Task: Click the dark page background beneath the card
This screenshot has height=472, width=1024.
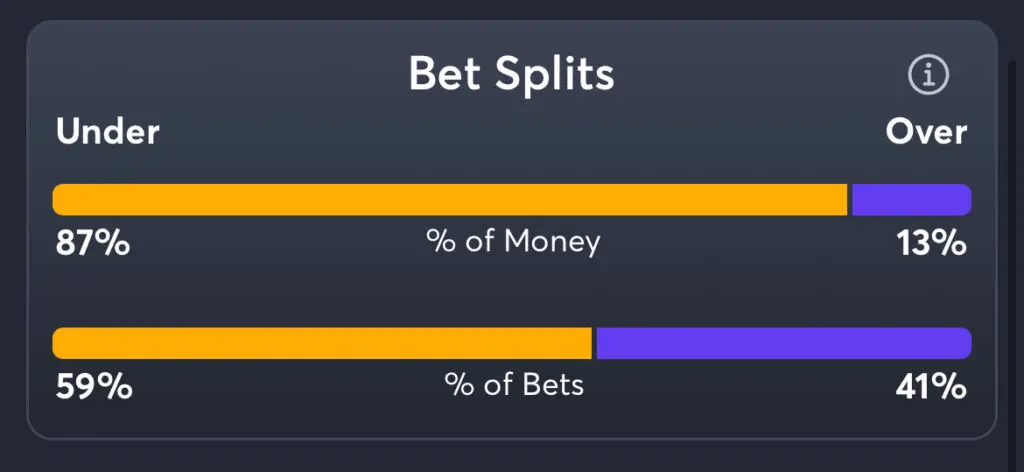Action: pos(512,458)
